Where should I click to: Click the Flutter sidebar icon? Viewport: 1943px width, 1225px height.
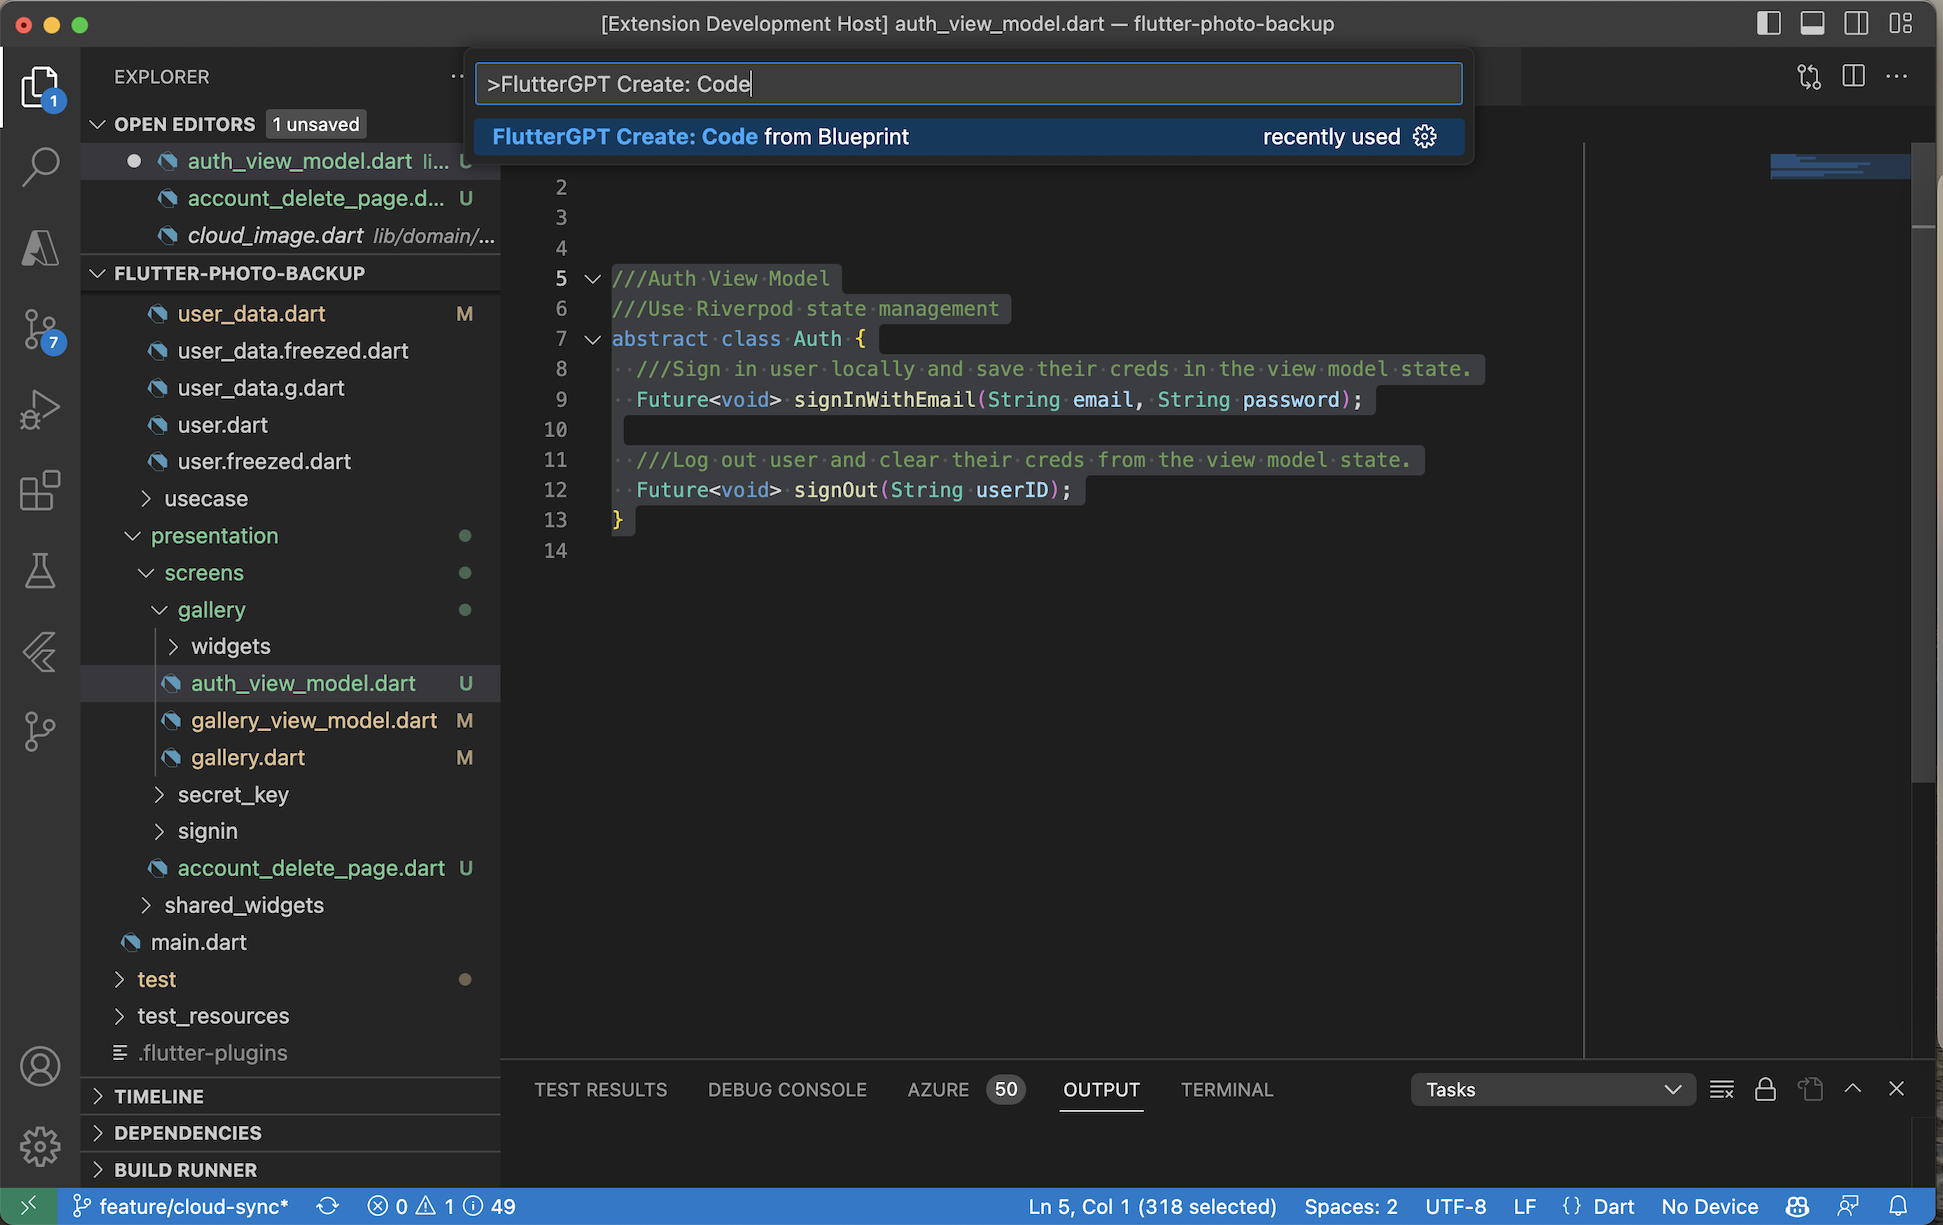[40, 652]
